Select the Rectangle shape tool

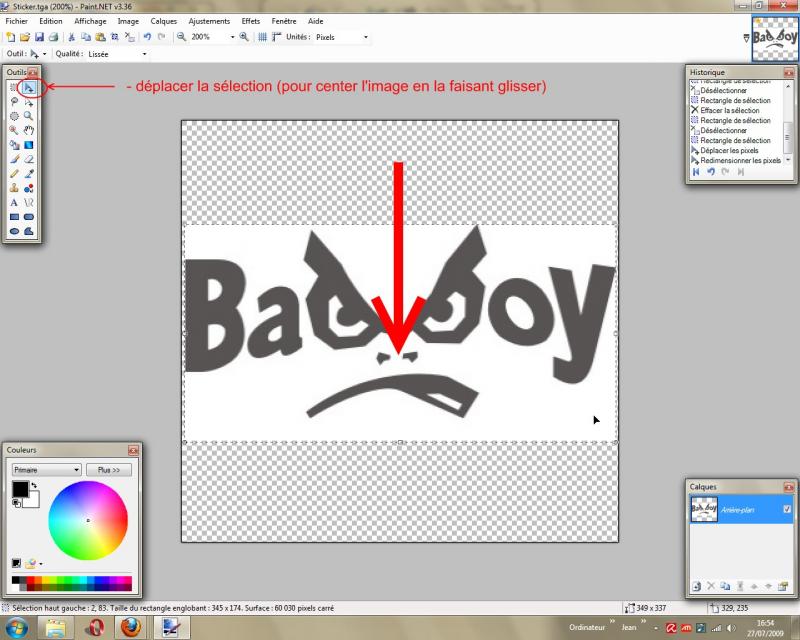click(x=14, y=217)
